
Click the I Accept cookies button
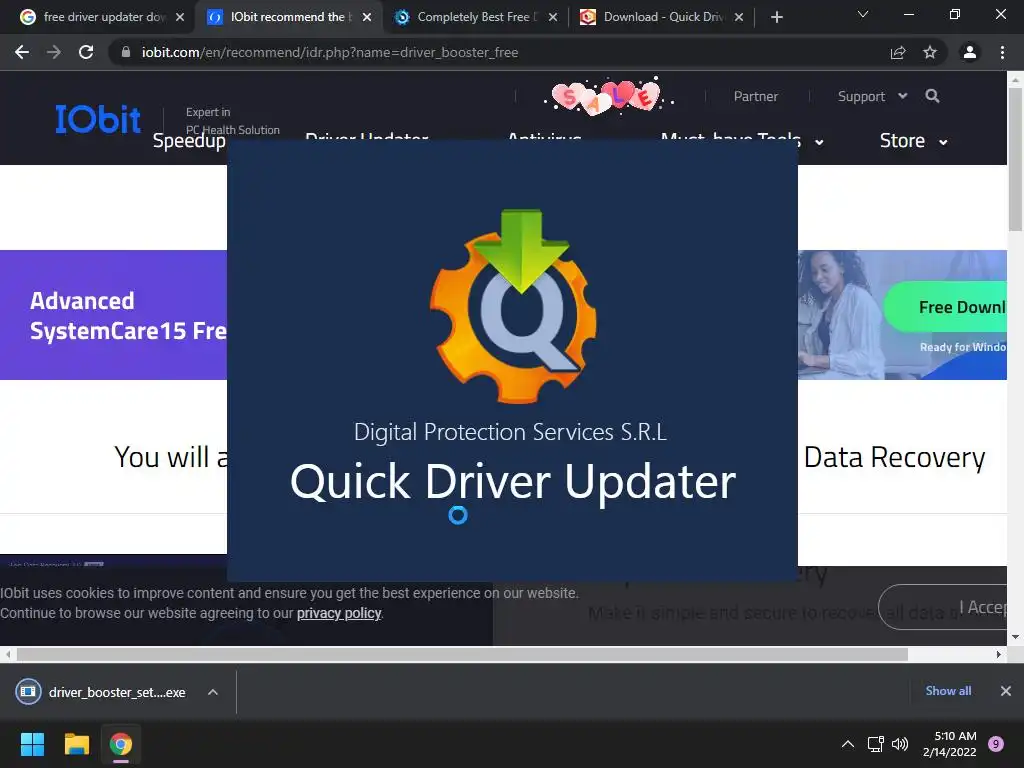(942, 607)
